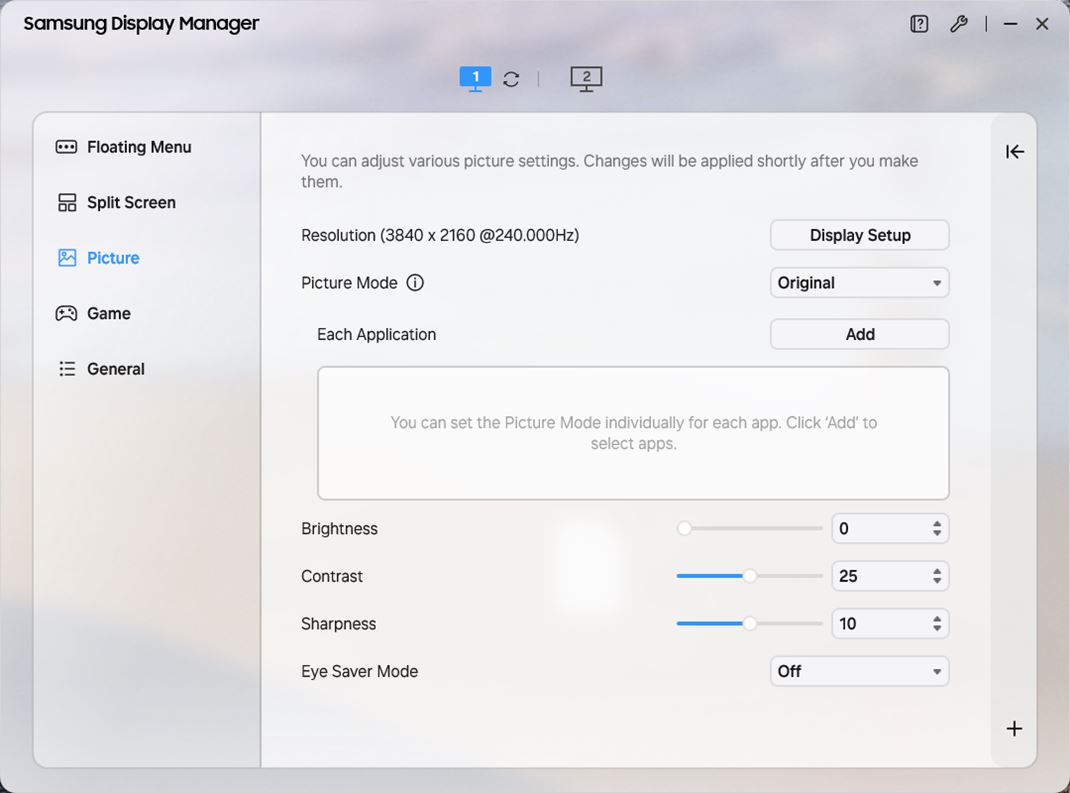Click the Contrast slider thumb

tap(749, 576)
